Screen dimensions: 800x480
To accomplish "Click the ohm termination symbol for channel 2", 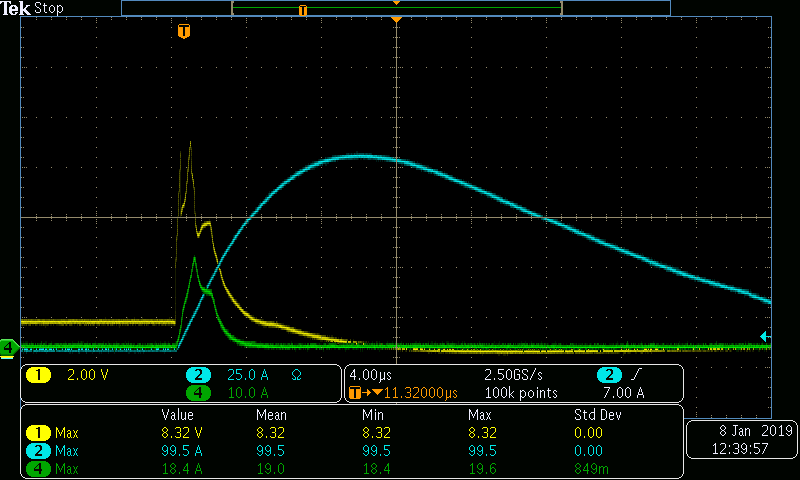I will pos(296,375).
